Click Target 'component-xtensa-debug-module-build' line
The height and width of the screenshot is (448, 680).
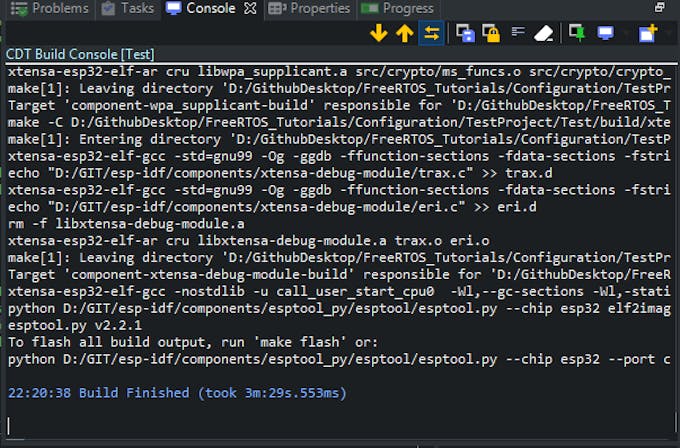[x=339, y=275]
